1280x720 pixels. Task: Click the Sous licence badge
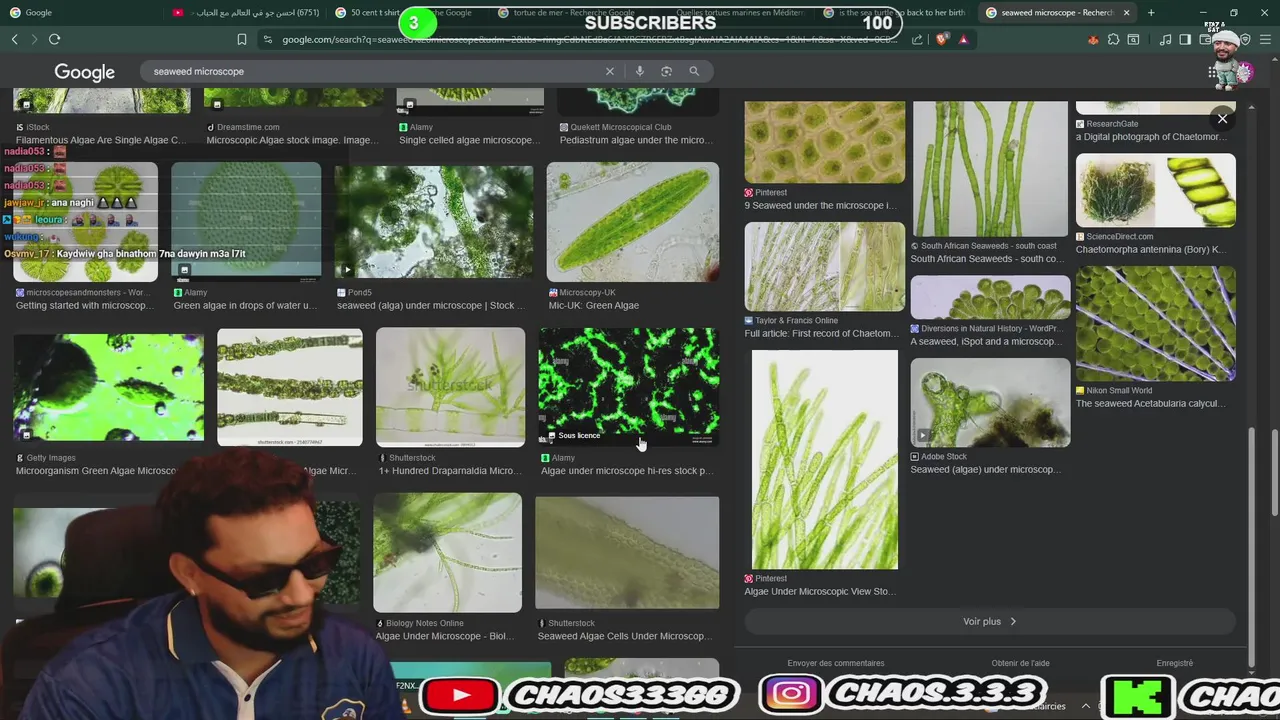(x=574, y=436)
